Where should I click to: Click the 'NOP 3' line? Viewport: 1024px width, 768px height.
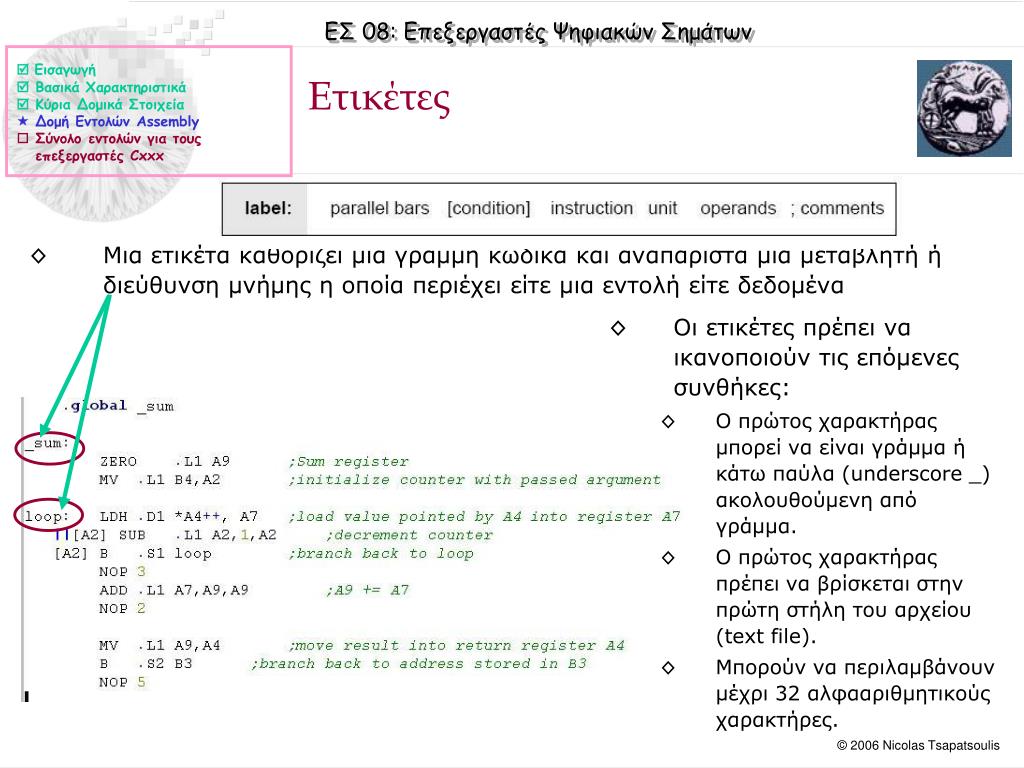tap(123, 571)
